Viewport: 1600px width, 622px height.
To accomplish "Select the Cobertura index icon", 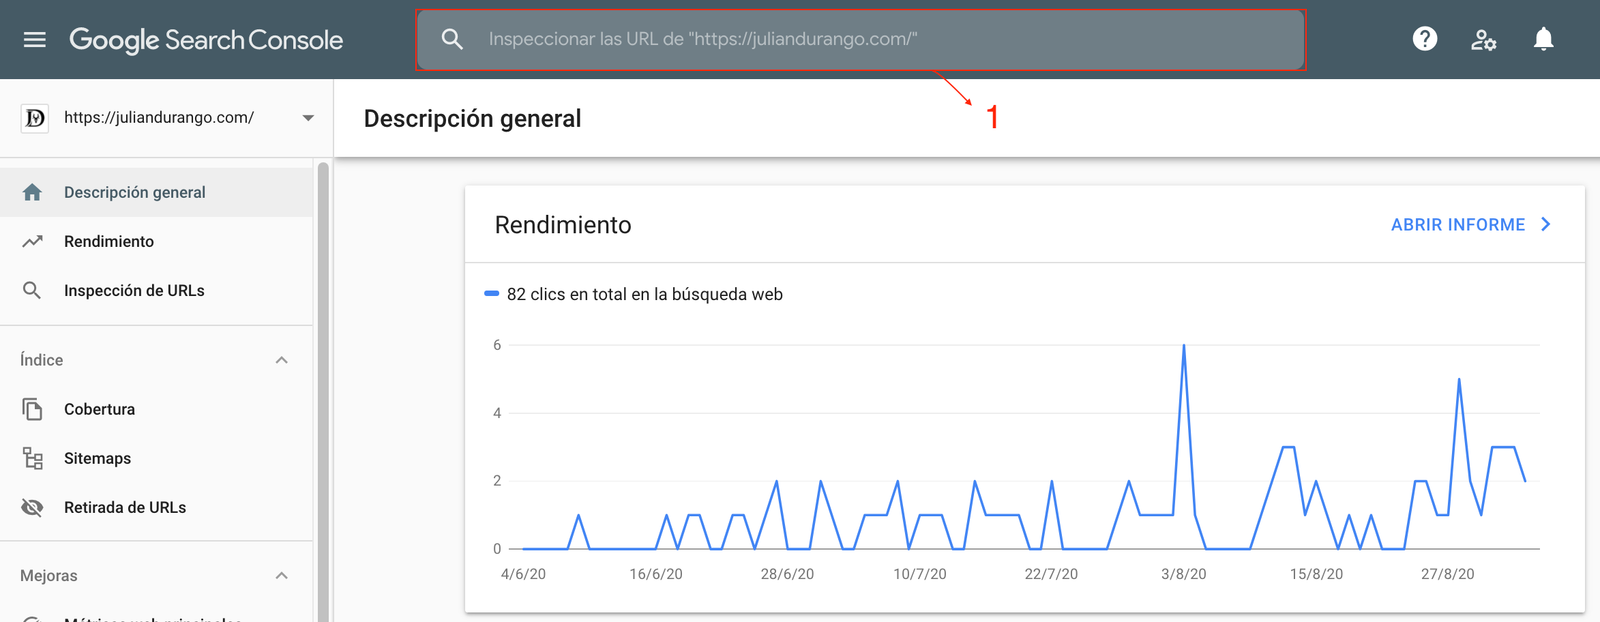I will (x=33, y=408).
